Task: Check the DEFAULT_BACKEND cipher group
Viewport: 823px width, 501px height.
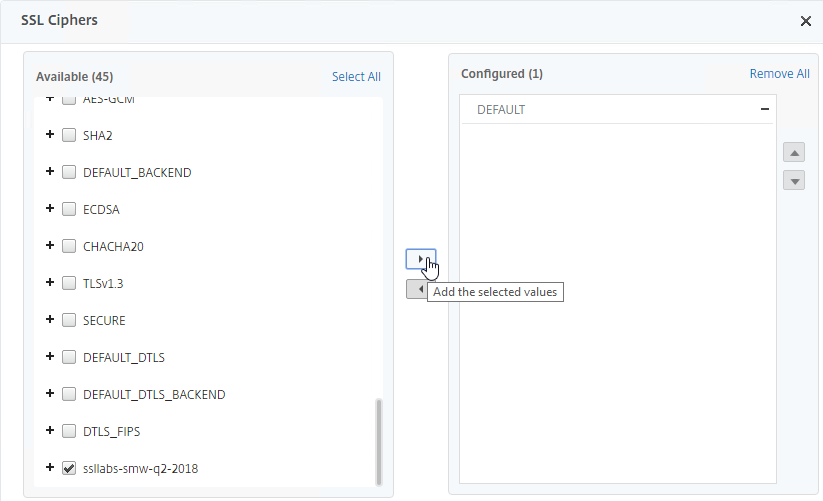Action: click(69, 172)
